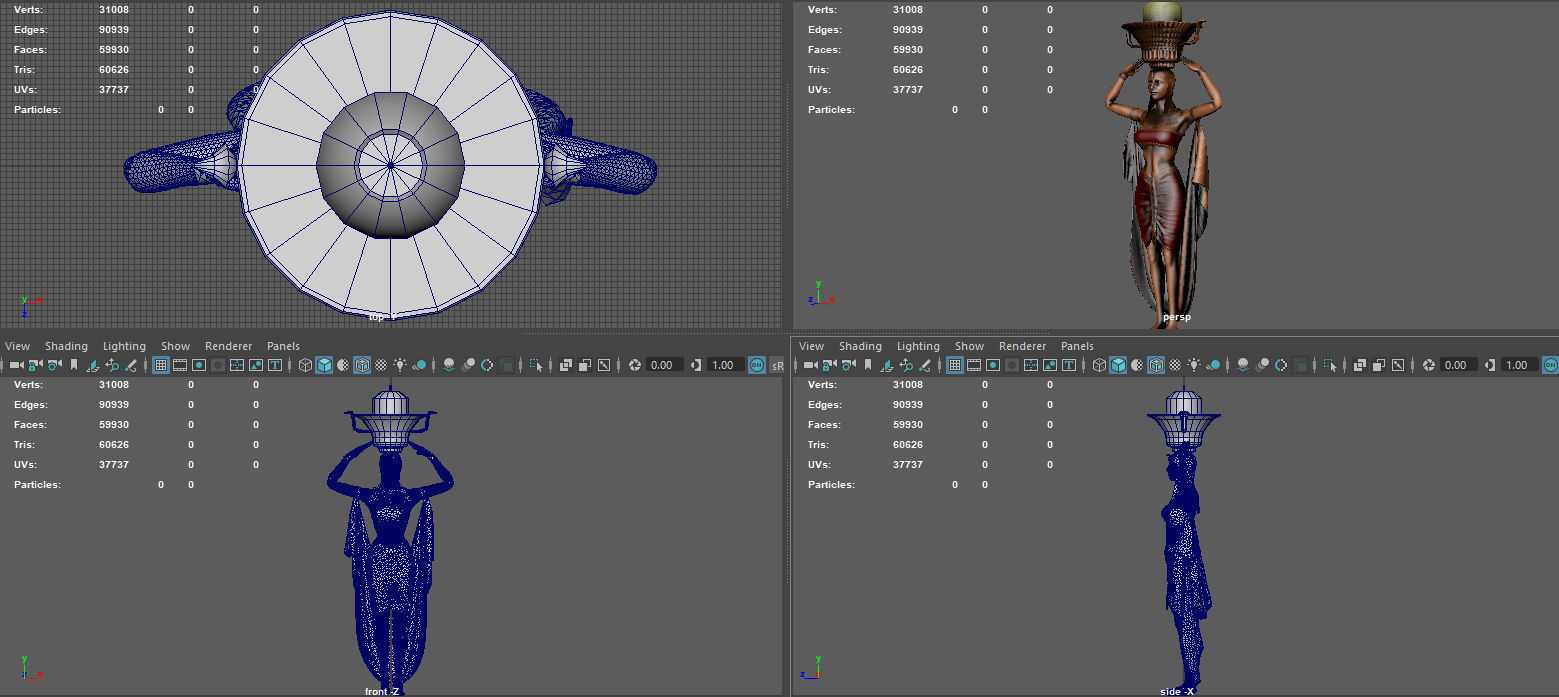Click Image Plane icon in front panel toolbar

pos(93,365)
